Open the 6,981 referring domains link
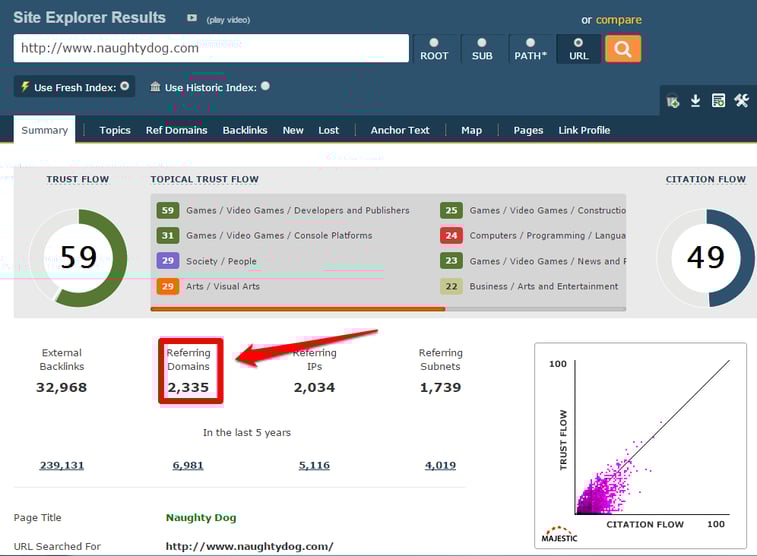 click(188, 465)
